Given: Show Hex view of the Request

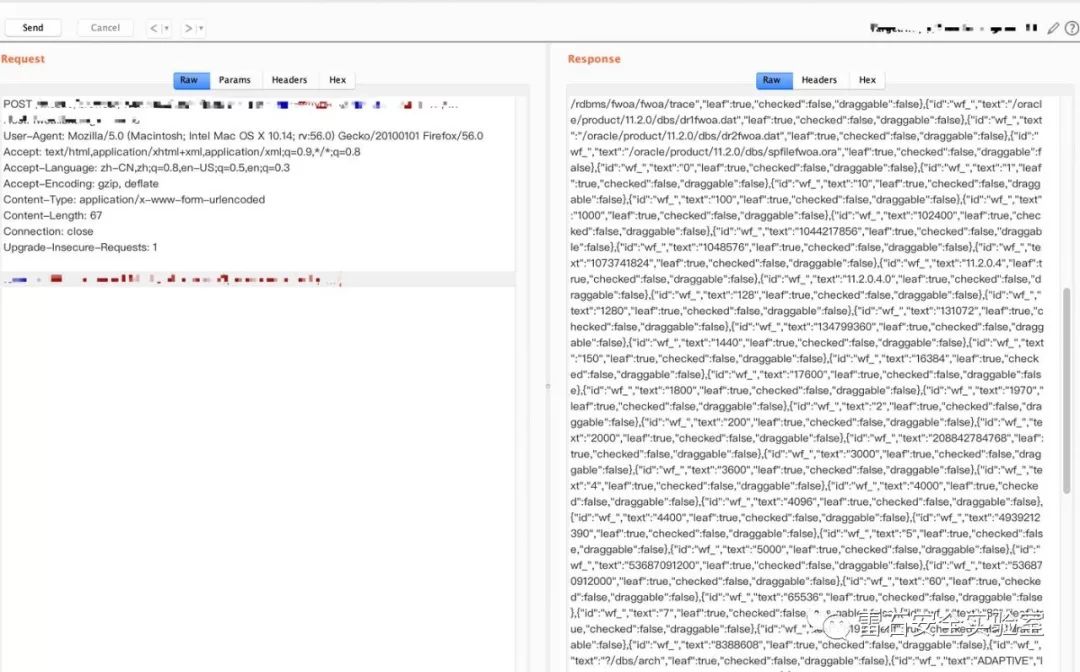Looking at the screenshot, I should tap(338, 80).
